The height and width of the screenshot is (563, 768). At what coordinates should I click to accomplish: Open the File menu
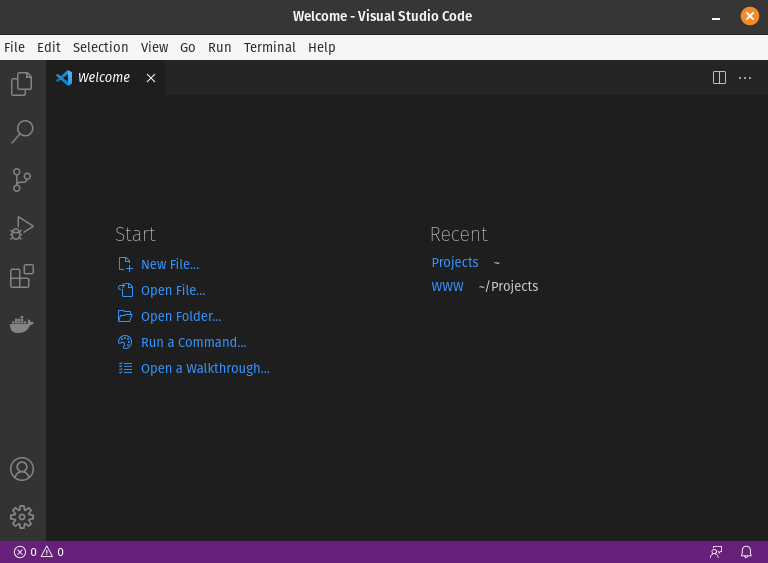click(x=15, y=48)
